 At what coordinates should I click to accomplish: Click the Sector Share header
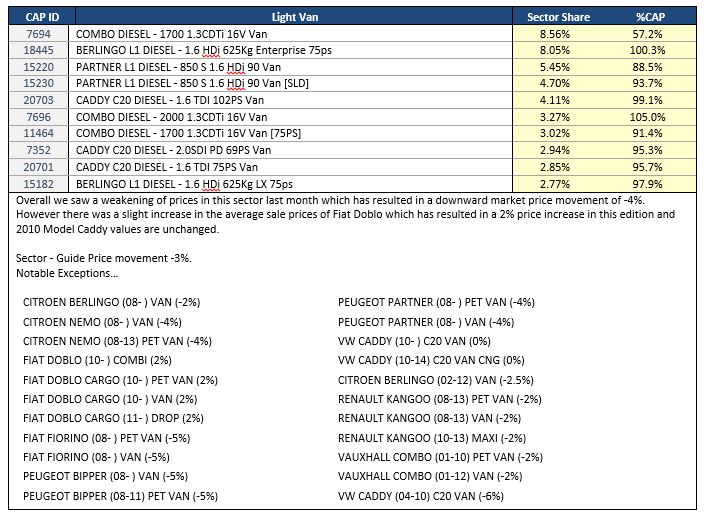tap(558, 17)
